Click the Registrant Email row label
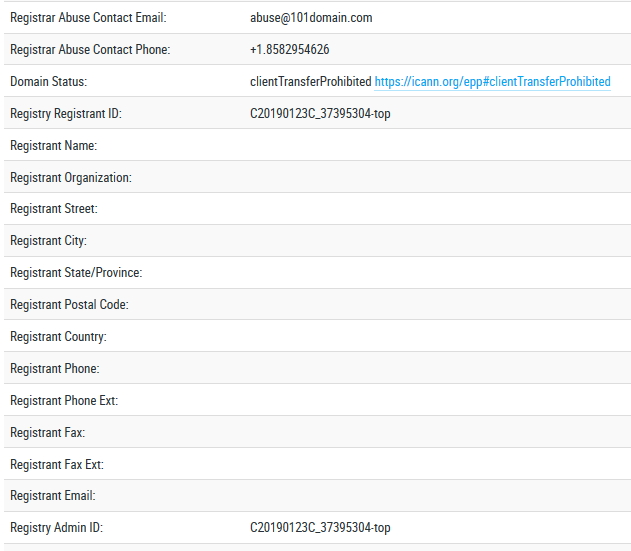This screenshot has height=551, width=631. [53, 496]
